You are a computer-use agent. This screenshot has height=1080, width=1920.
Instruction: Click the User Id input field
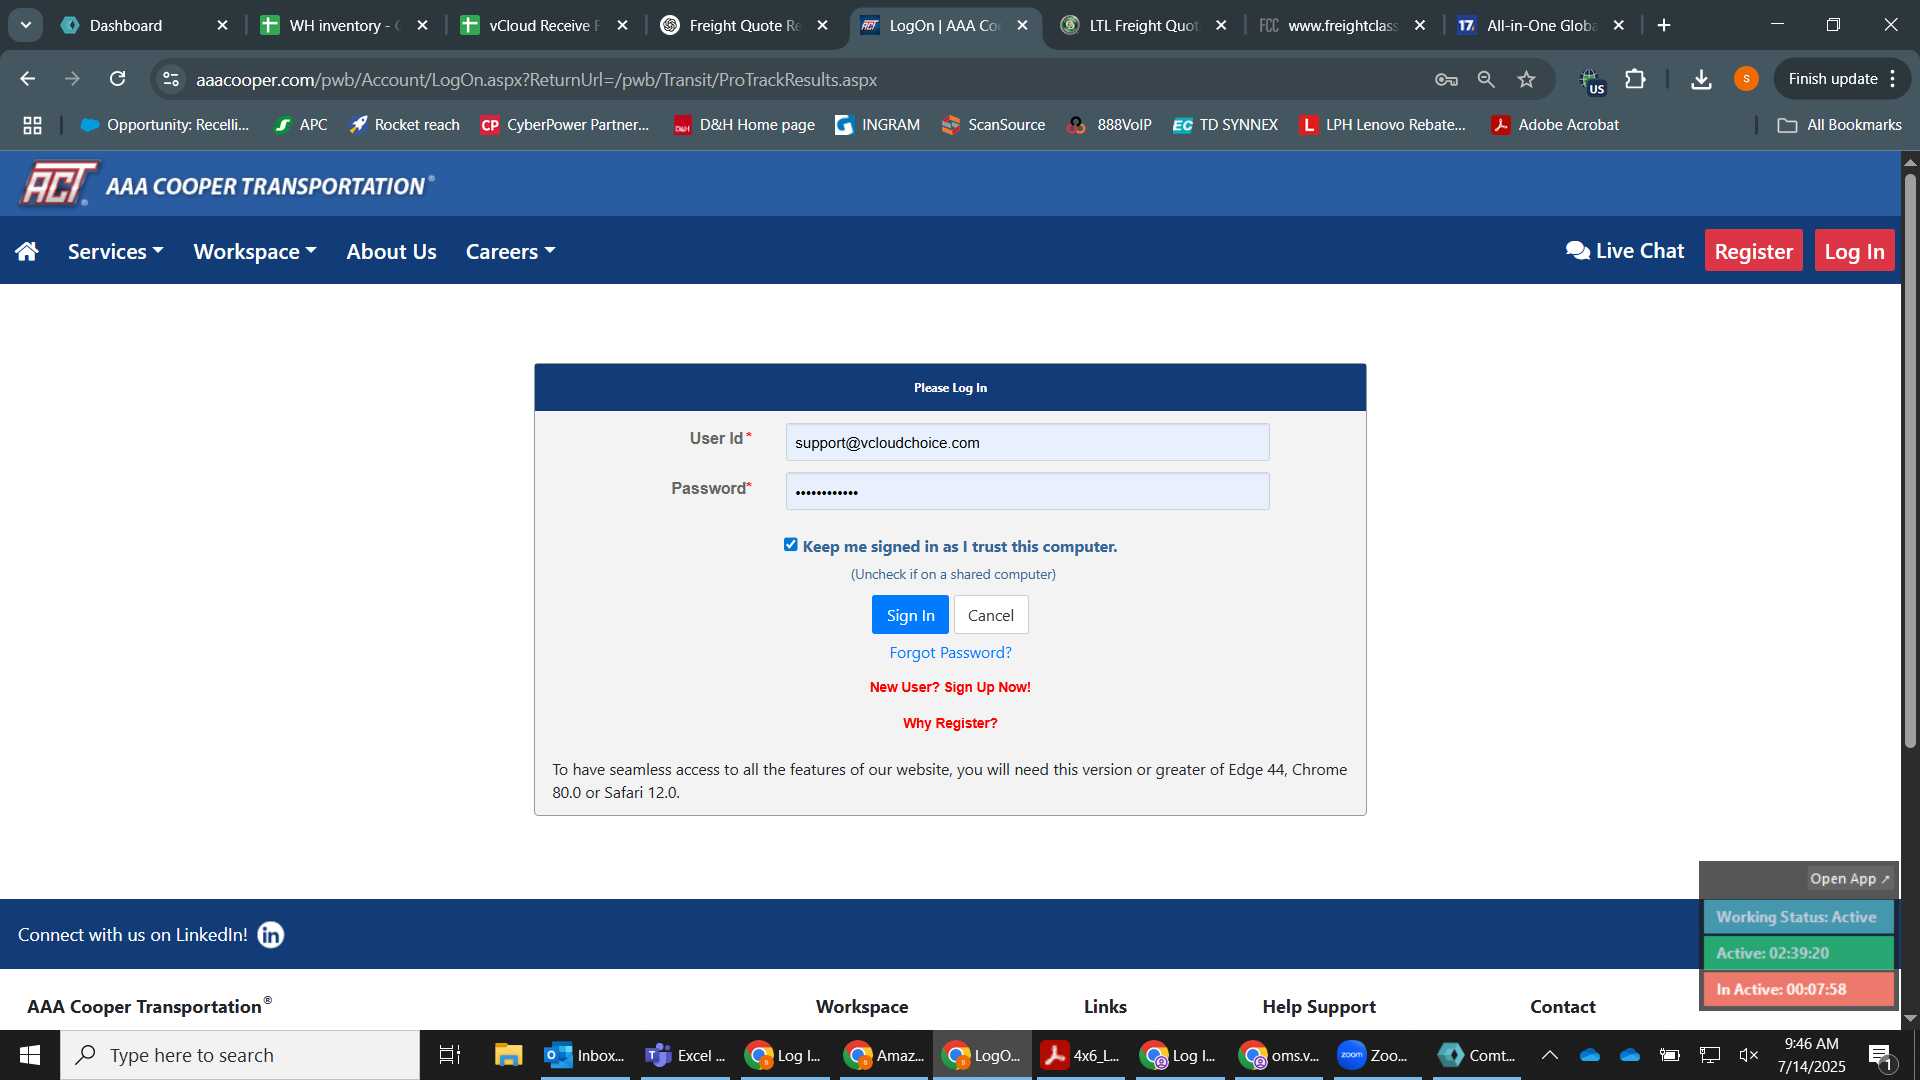click(x=1027, y=442)
